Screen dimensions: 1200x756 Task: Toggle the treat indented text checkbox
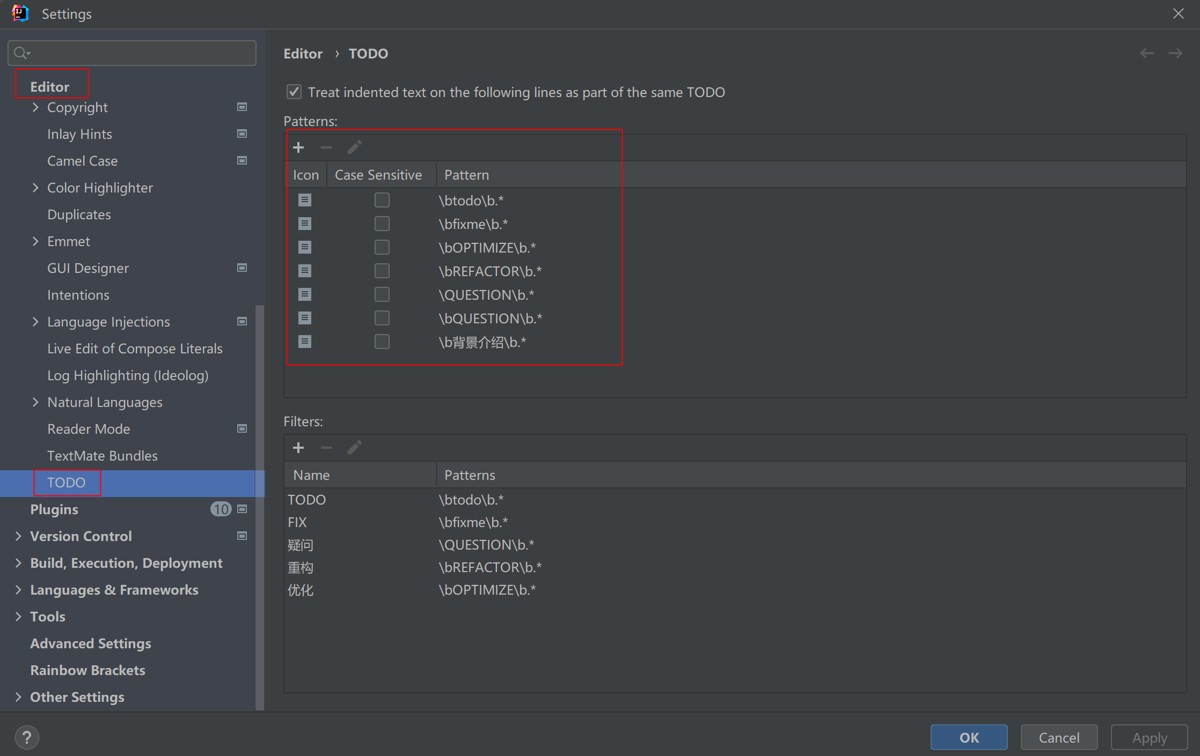coord(294,92)
